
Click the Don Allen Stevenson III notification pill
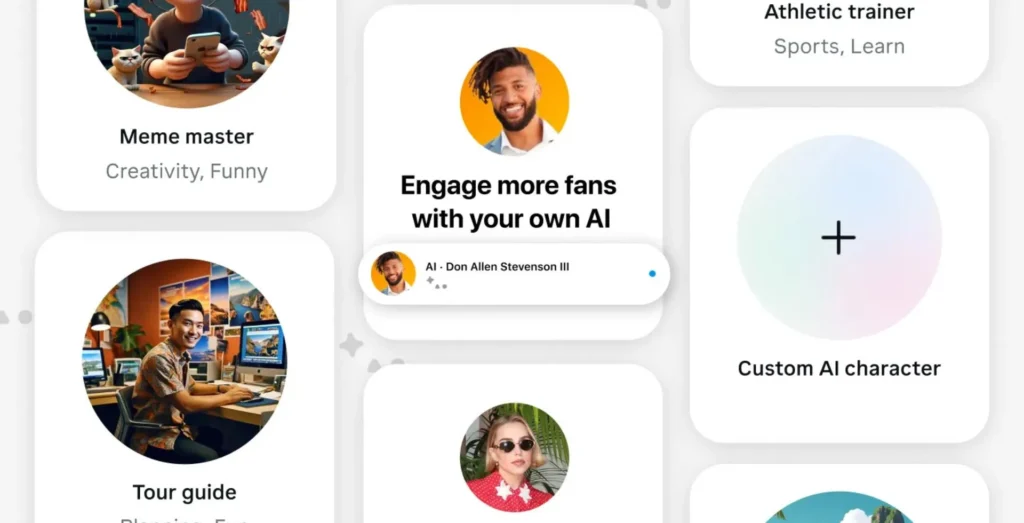[x=514, y=274]
